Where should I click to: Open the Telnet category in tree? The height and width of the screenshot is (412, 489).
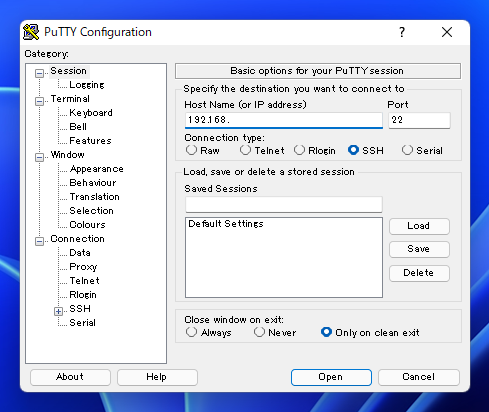[84, 281]
